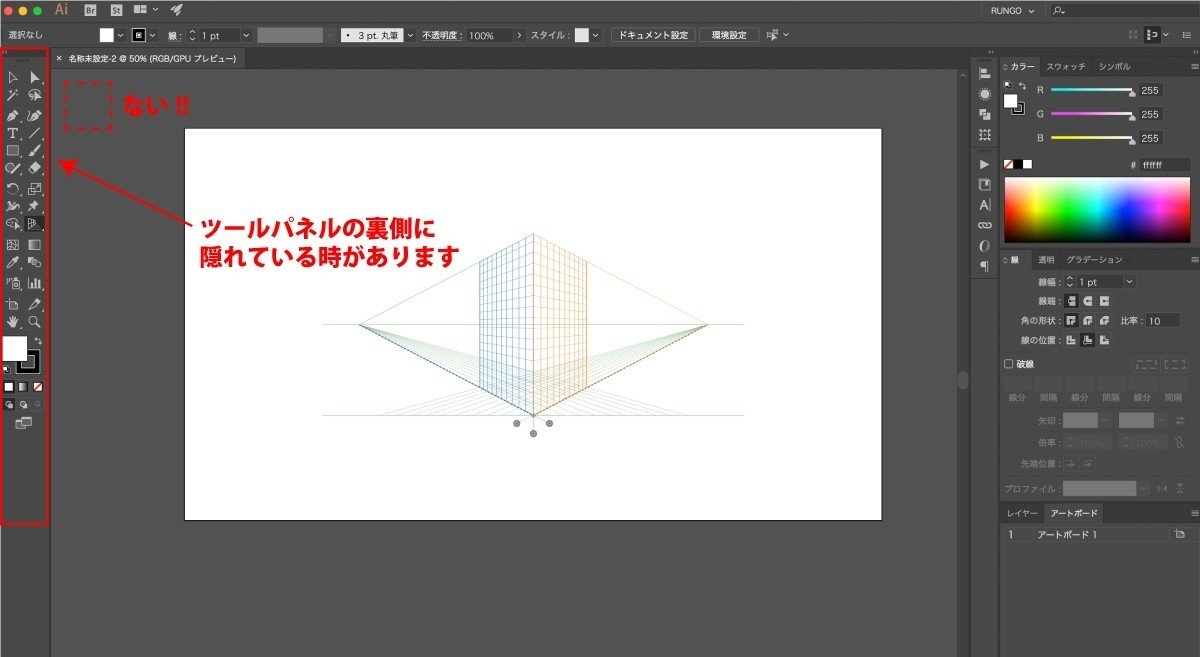Screen dimensions: 1200x657
Task: Select the Paintbrush tool
Action: (x=34, y=150)
